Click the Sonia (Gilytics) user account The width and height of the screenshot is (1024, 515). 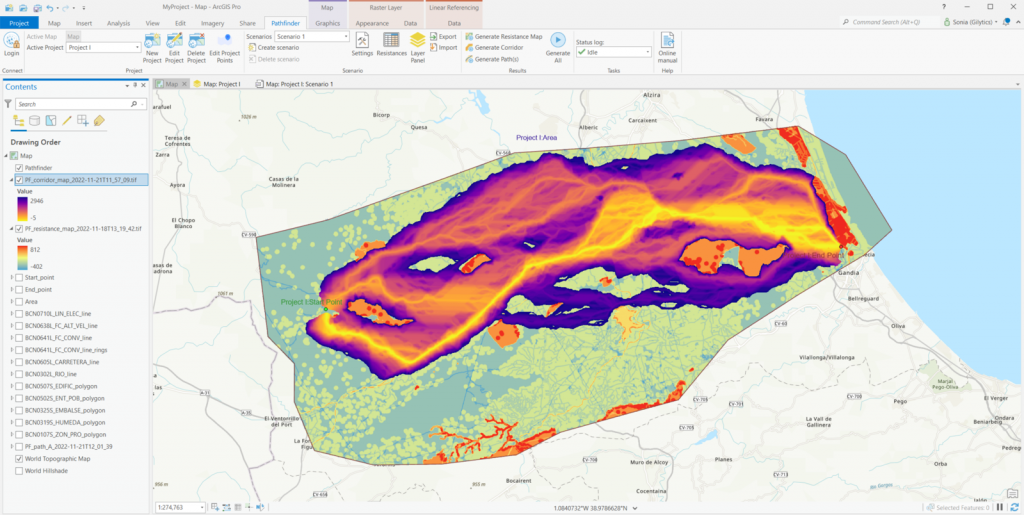click(x=969, y=22)
